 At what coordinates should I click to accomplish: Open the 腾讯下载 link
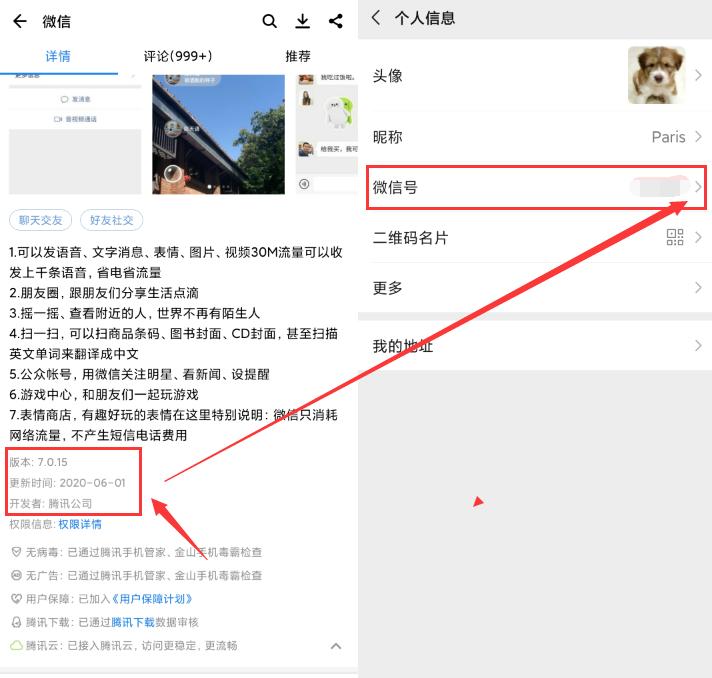(x=133, y=622)
